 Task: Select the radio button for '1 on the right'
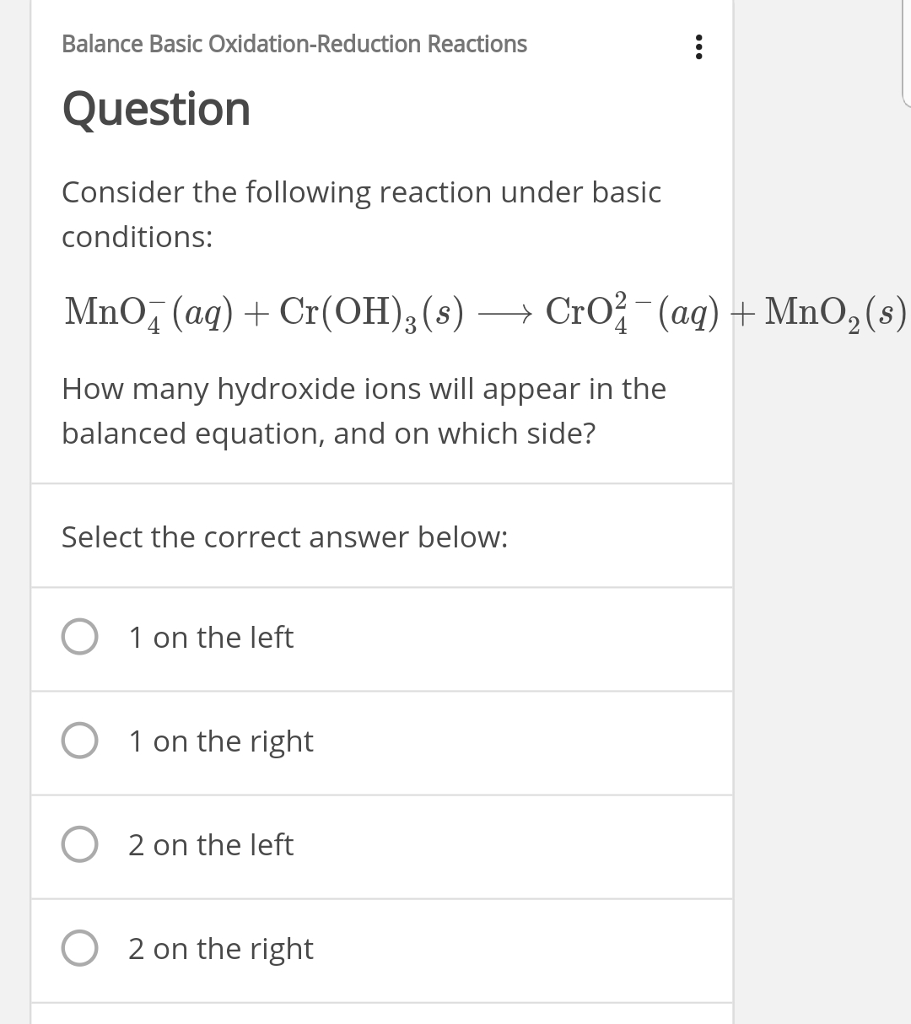point(81,740)
